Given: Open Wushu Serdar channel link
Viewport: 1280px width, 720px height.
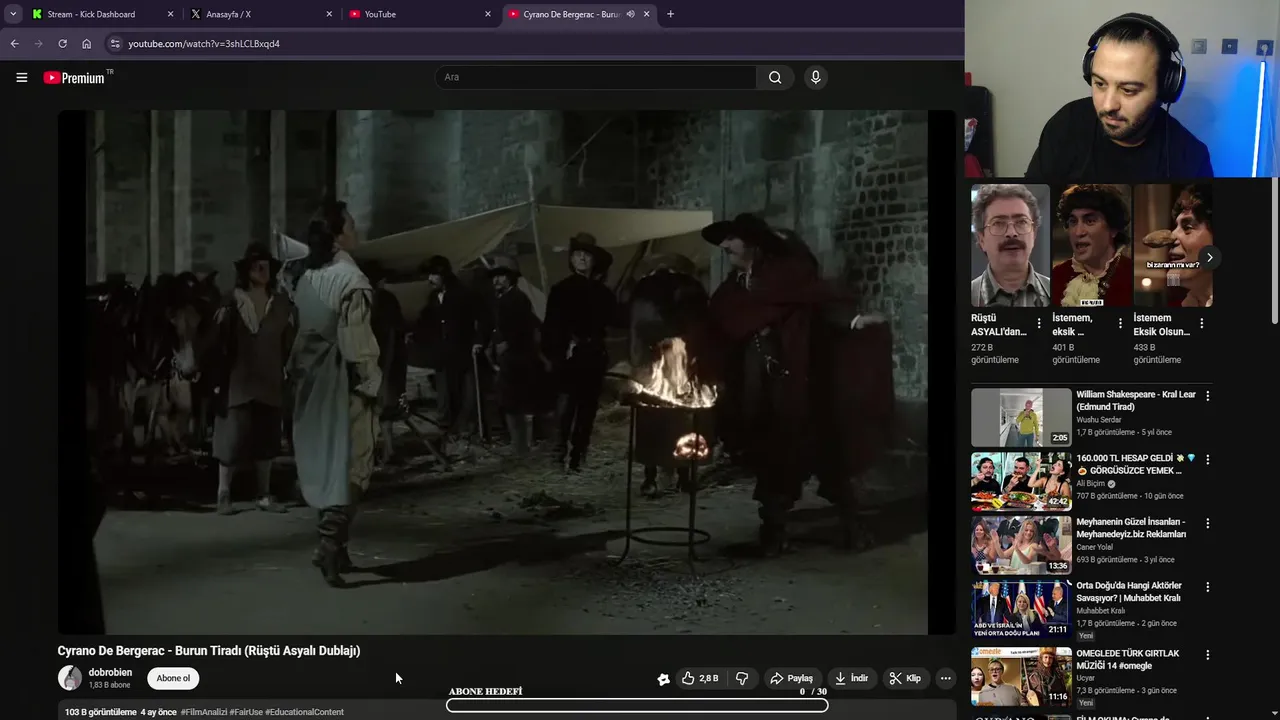Looking at the screenshot, I should [x=1100, y=420].
